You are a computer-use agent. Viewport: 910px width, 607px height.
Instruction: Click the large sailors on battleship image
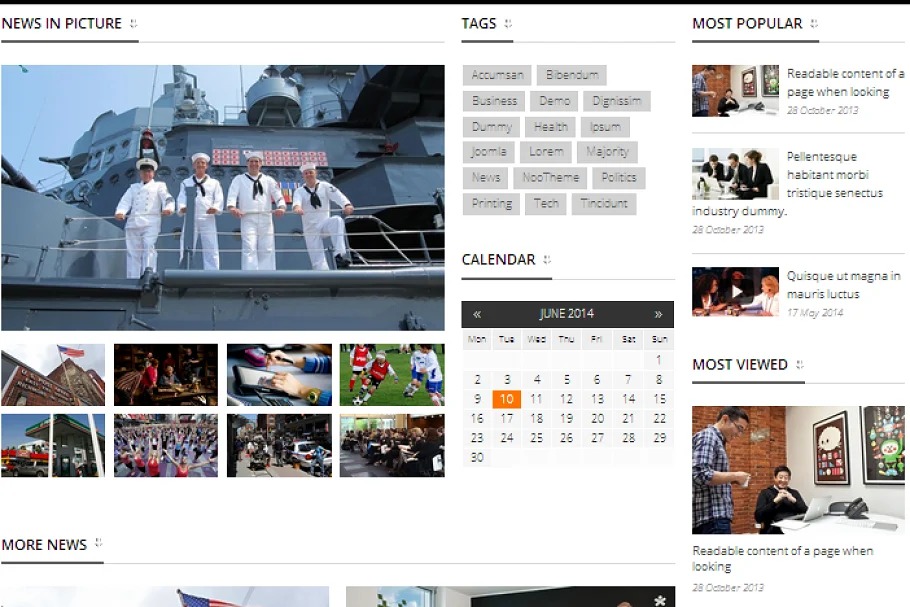[x=223, y=197]
